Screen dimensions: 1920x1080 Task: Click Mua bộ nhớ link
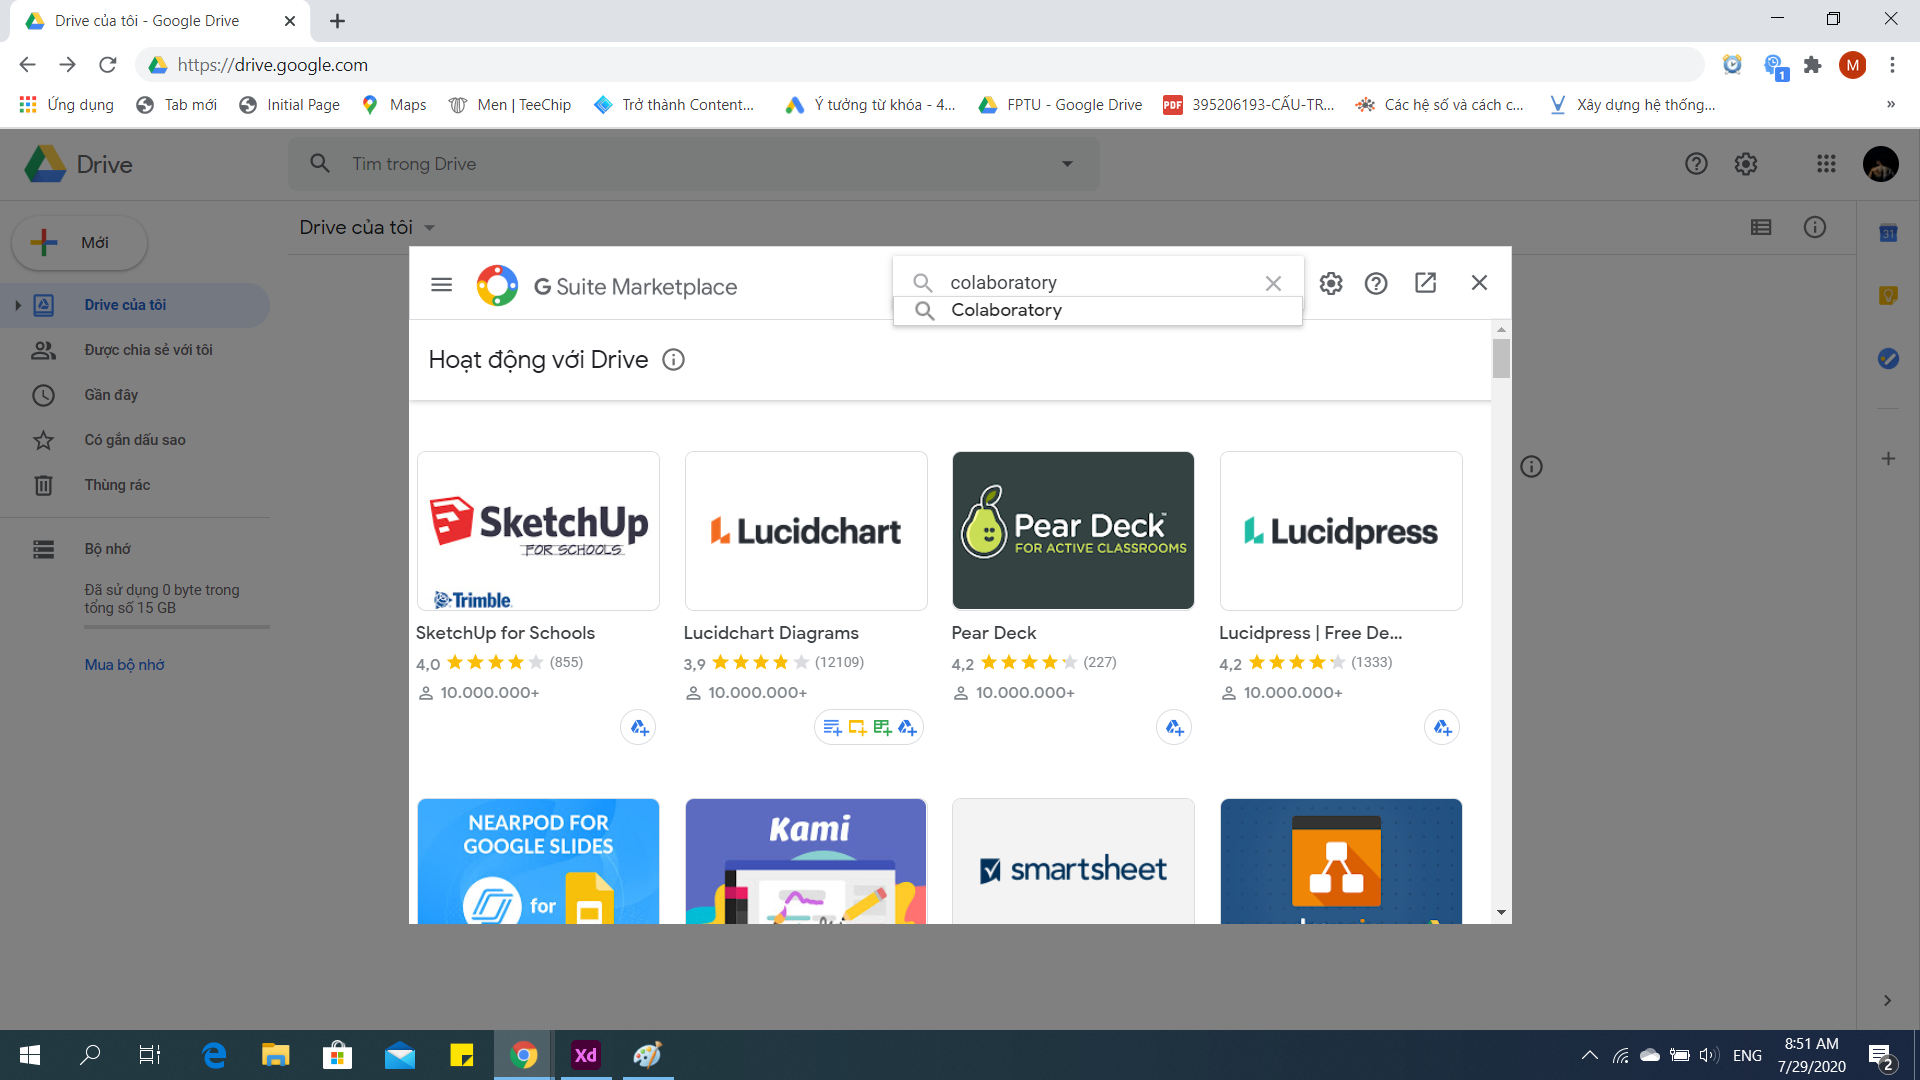pos(124,665)
